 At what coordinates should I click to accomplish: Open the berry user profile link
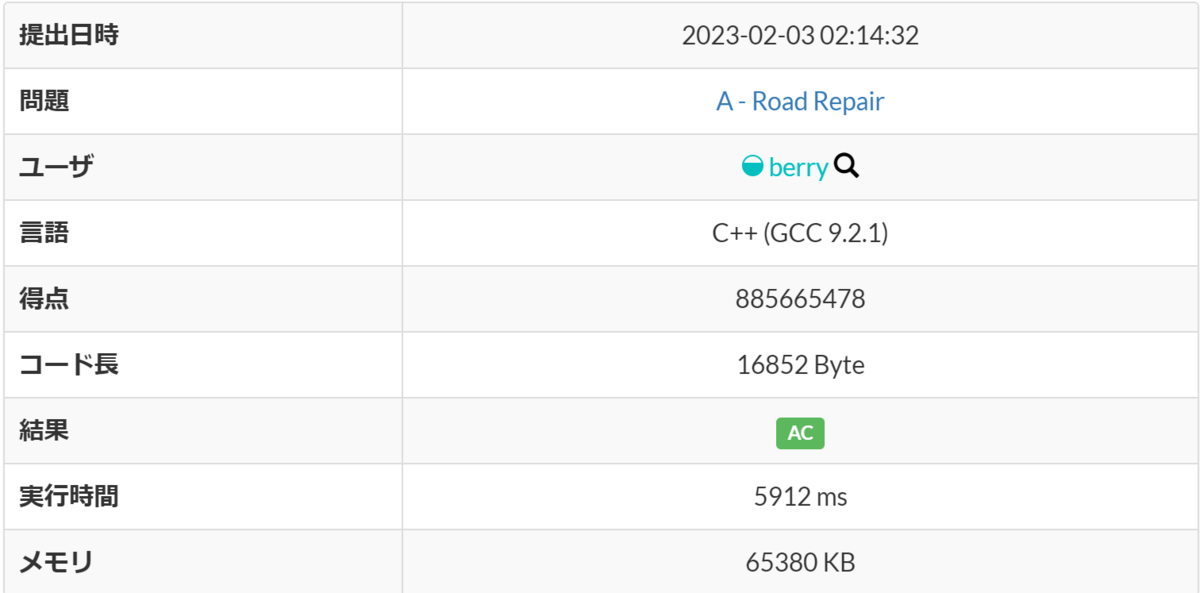[799, 168]
